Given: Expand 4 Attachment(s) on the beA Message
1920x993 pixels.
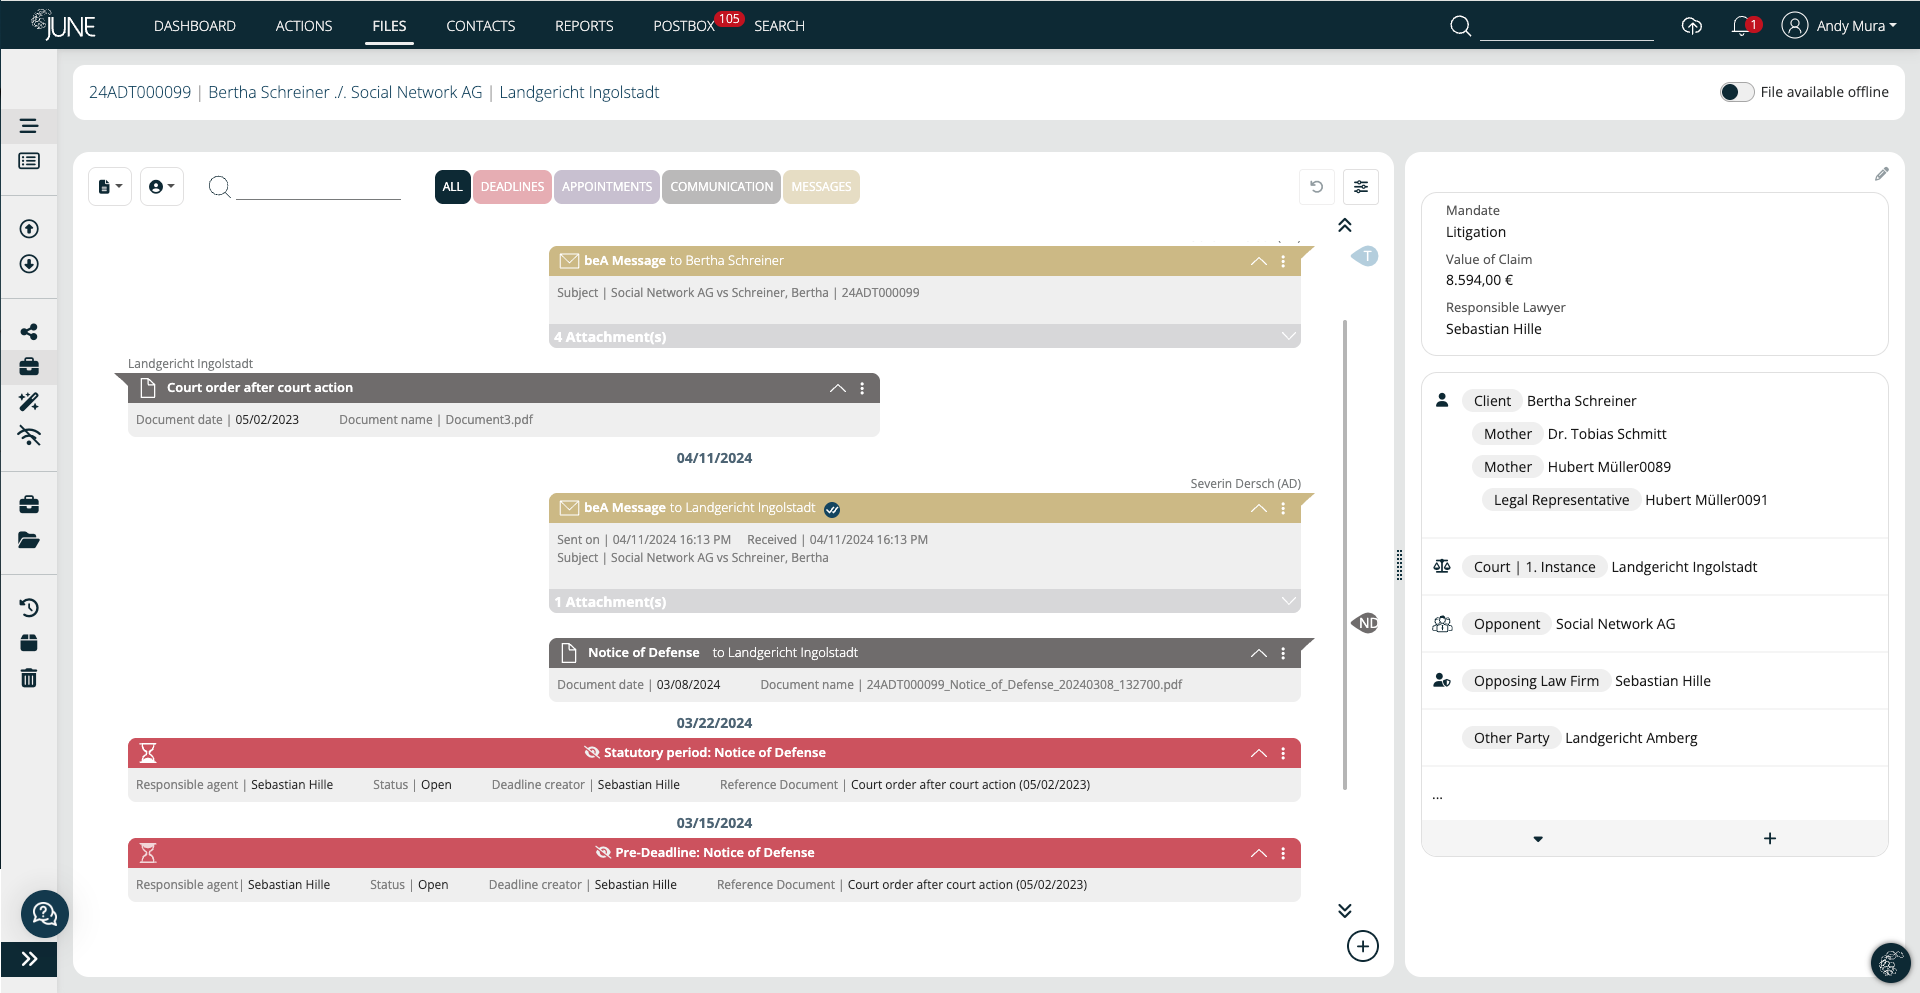Looking at the screenshot, I should click(x=1288, y=336).
